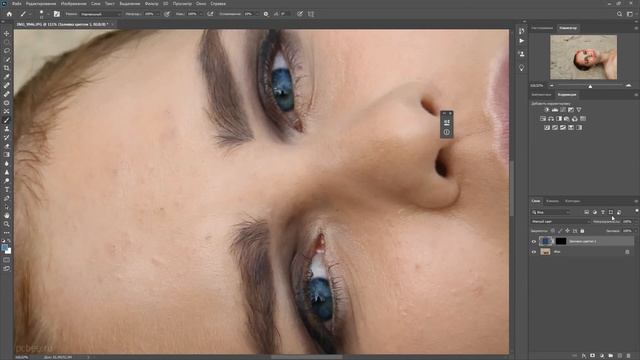The width and height of the screenshot is (640, 360).
Task: Open Navigator panel flyout menu
Action: click(636, 28)
